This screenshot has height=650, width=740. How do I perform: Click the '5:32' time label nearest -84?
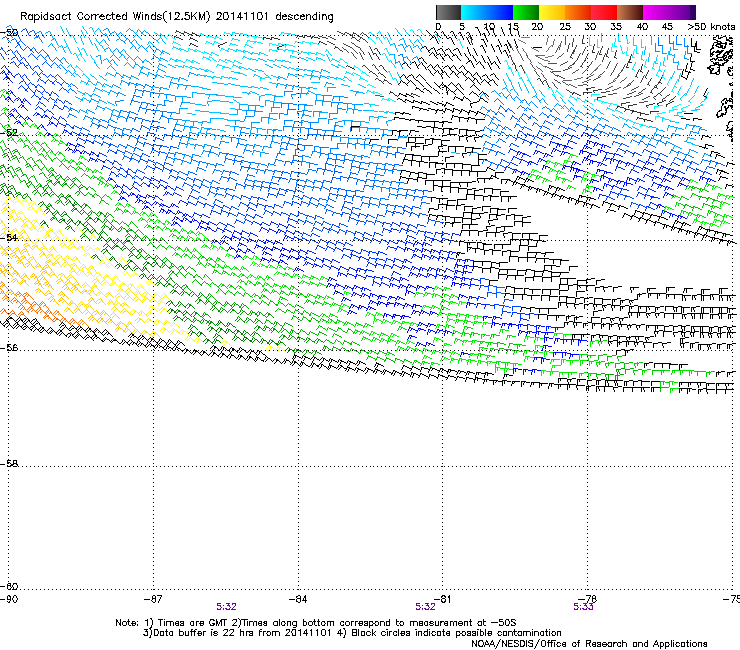click(x=227, y=607)
